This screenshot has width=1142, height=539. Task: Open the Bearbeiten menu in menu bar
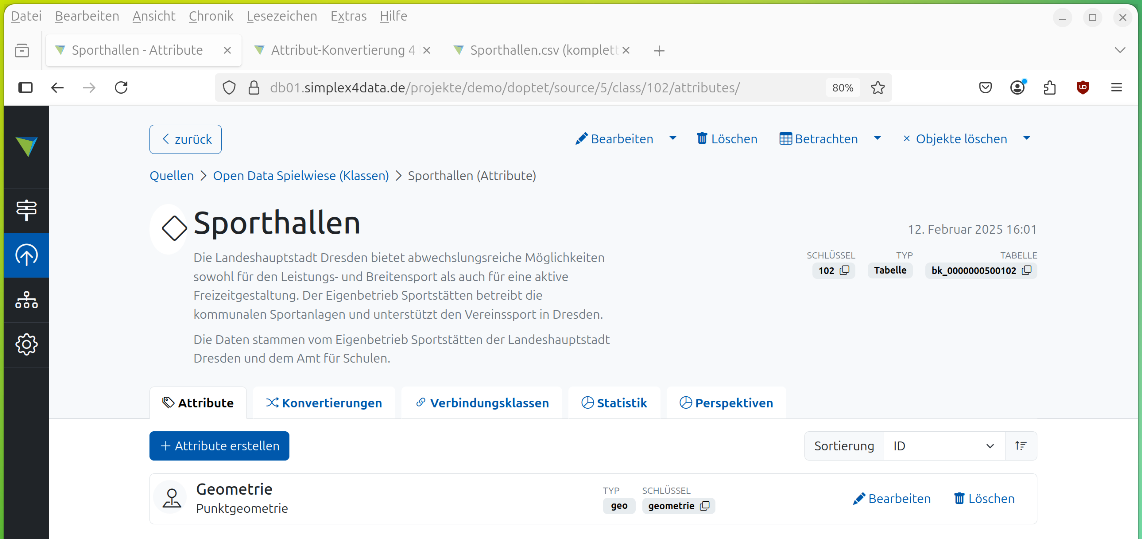tap(87, 16)
